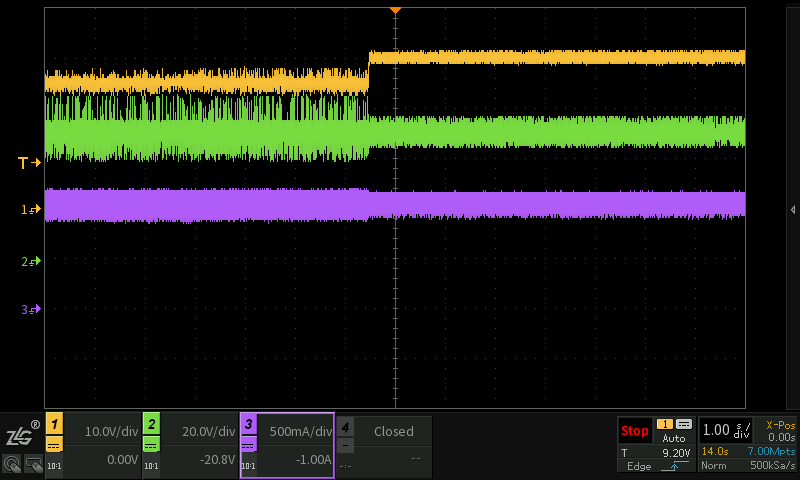The height and width of the screenshot is (480, 800).
Task: Select trigger source channel 1 indicator
Action: pos(665,424)
